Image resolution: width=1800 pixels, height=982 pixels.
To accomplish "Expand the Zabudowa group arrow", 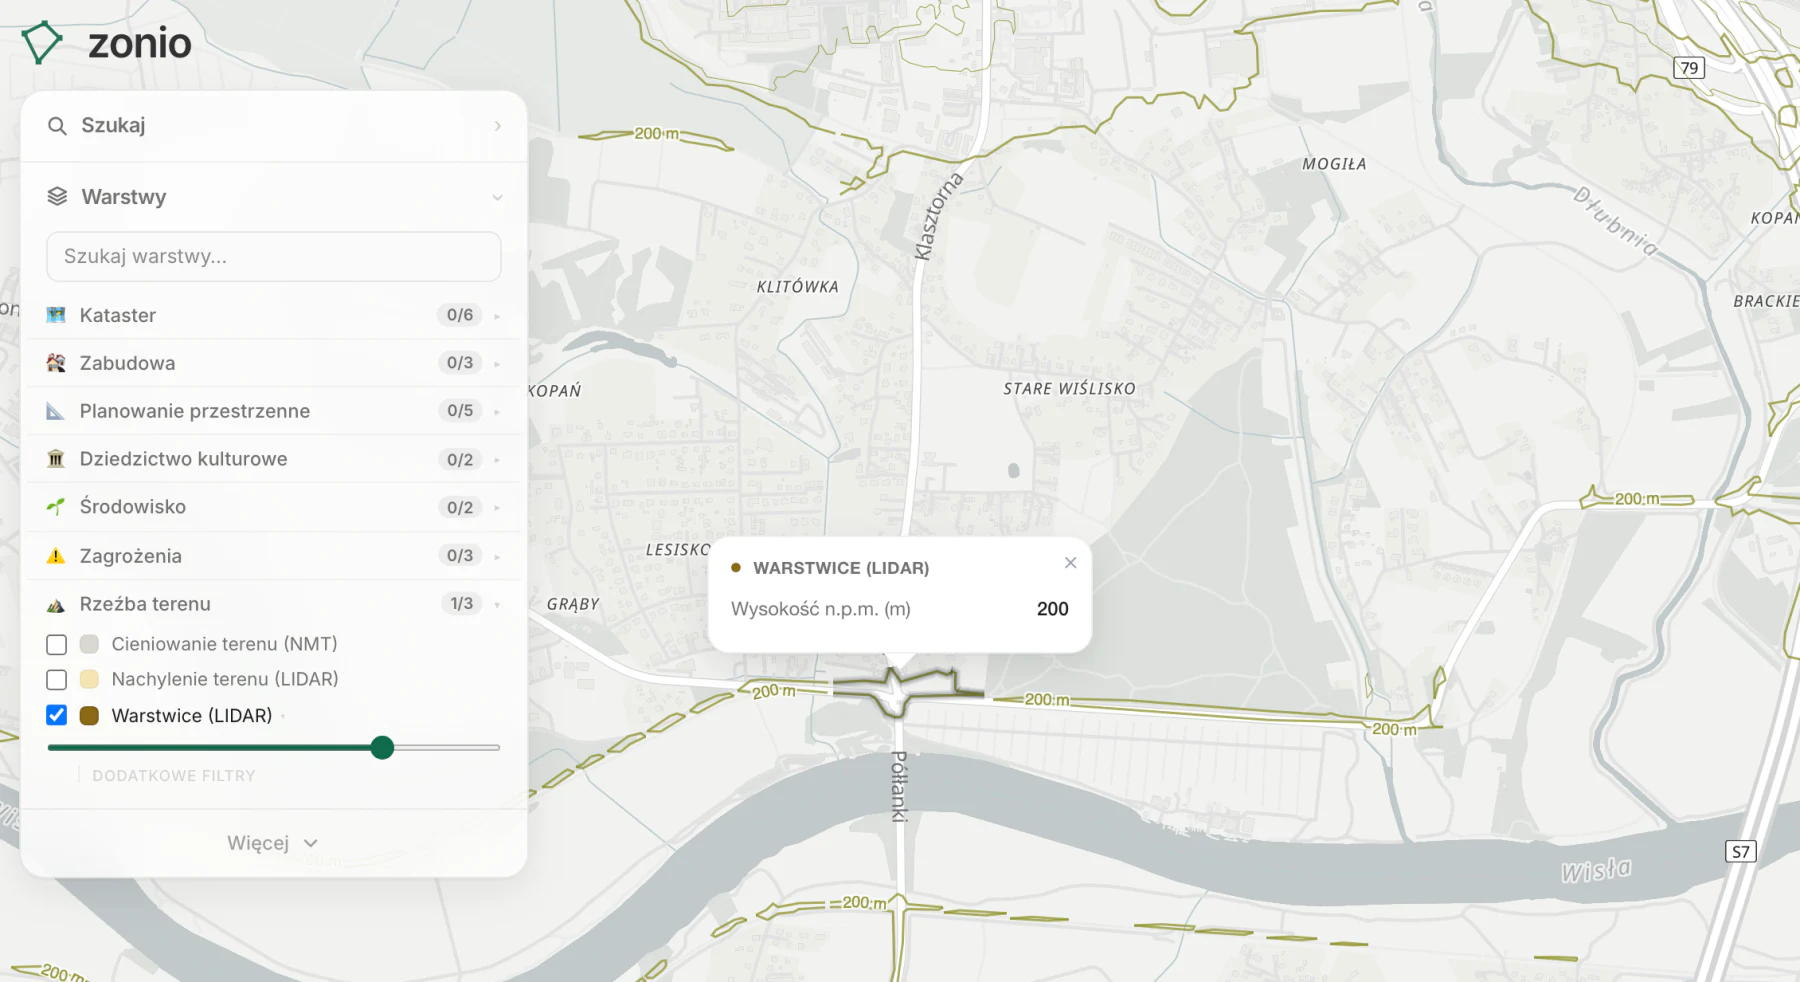I will tap(497, 364).
